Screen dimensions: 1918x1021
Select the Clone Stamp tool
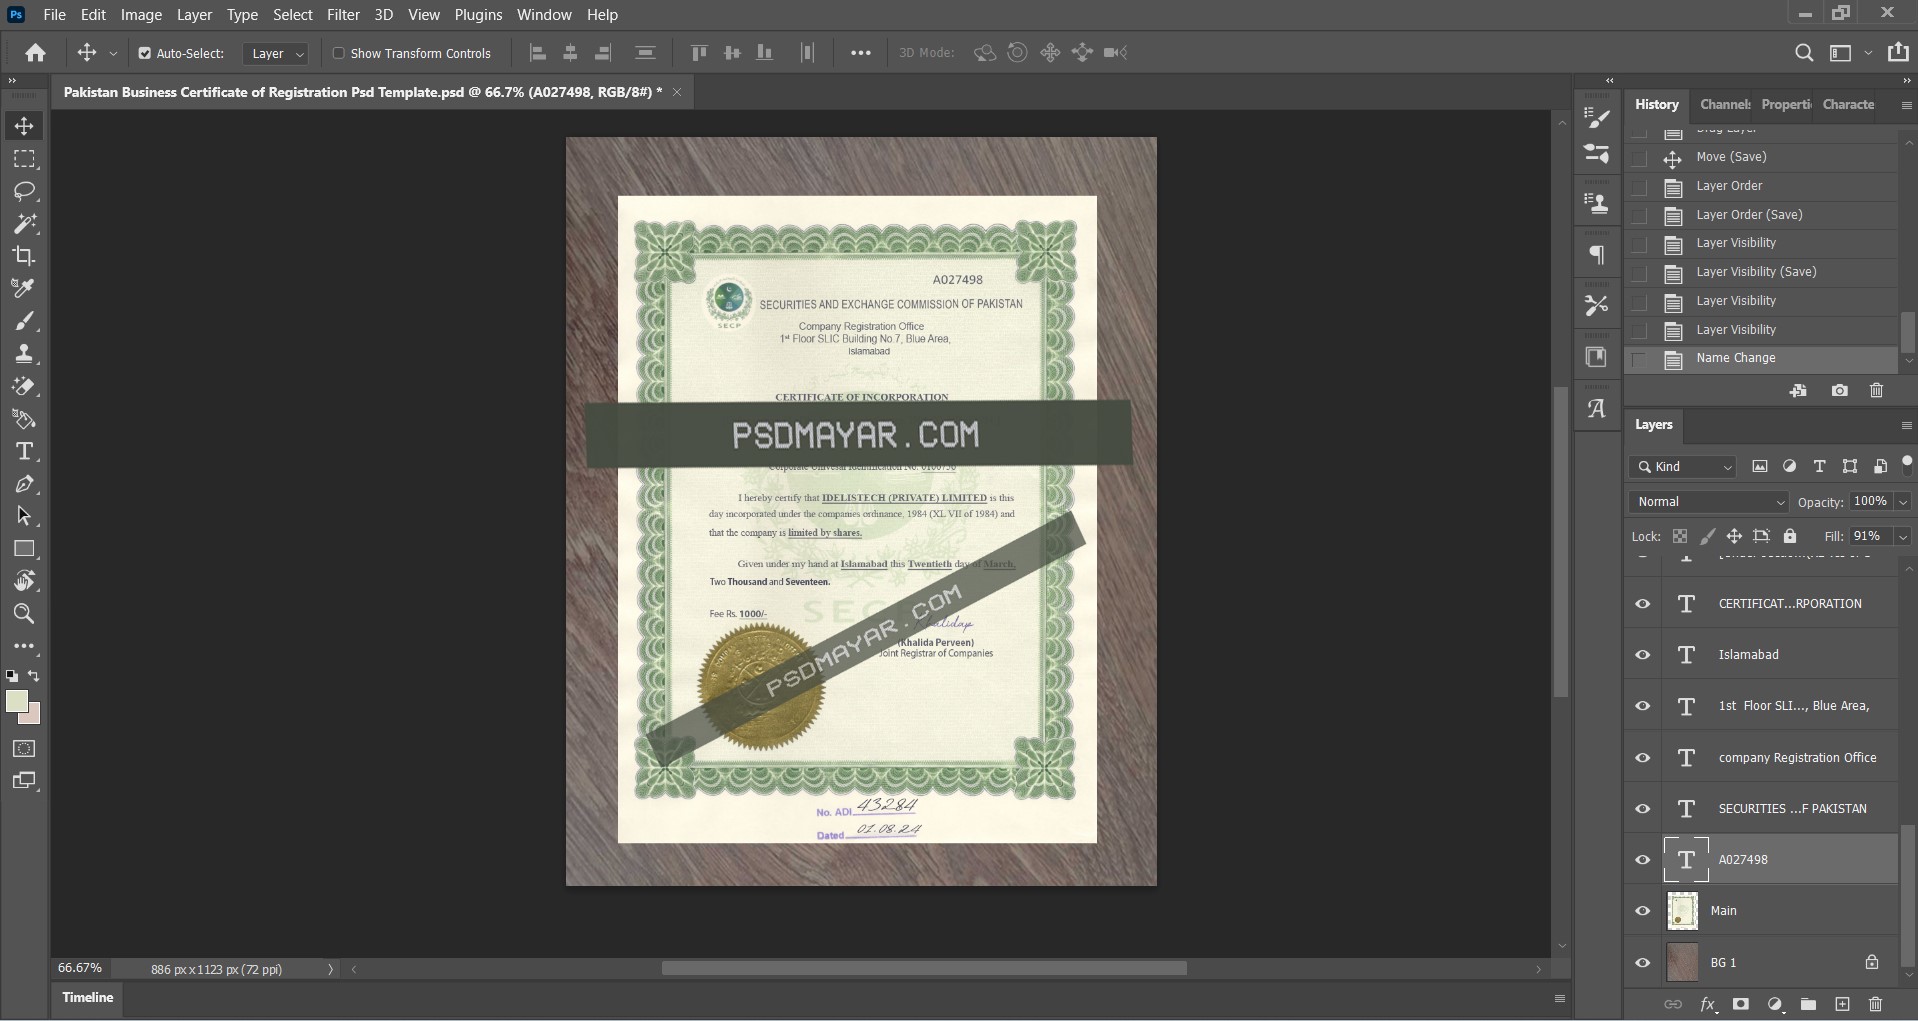click(x=24, y=353)
